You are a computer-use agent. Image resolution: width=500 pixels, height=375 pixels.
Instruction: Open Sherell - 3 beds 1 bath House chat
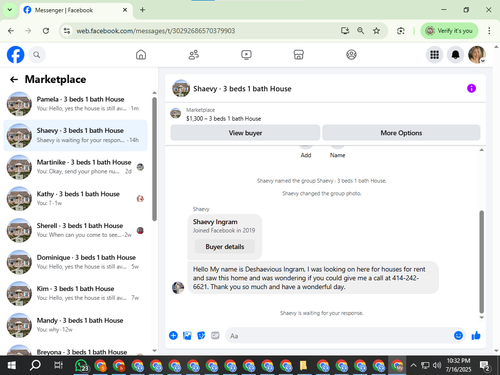[75, 230]
